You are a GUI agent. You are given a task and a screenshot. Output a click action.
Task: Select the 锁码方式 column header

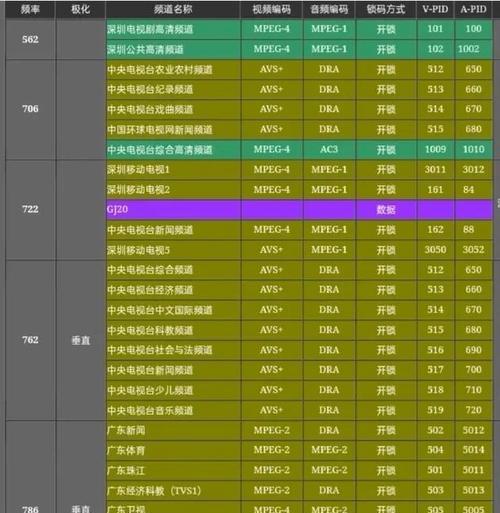pyautogui.click(x=386, y=9)
